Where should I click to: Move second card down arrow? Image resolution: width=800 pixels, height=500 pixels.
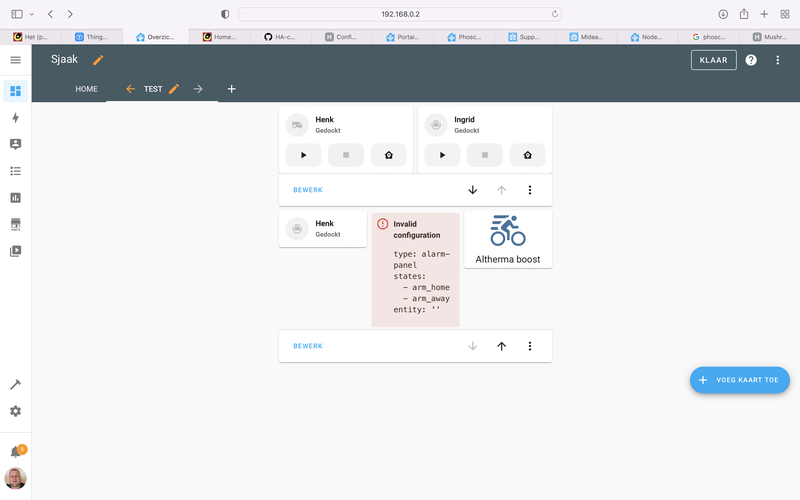(x=472, y=346)
